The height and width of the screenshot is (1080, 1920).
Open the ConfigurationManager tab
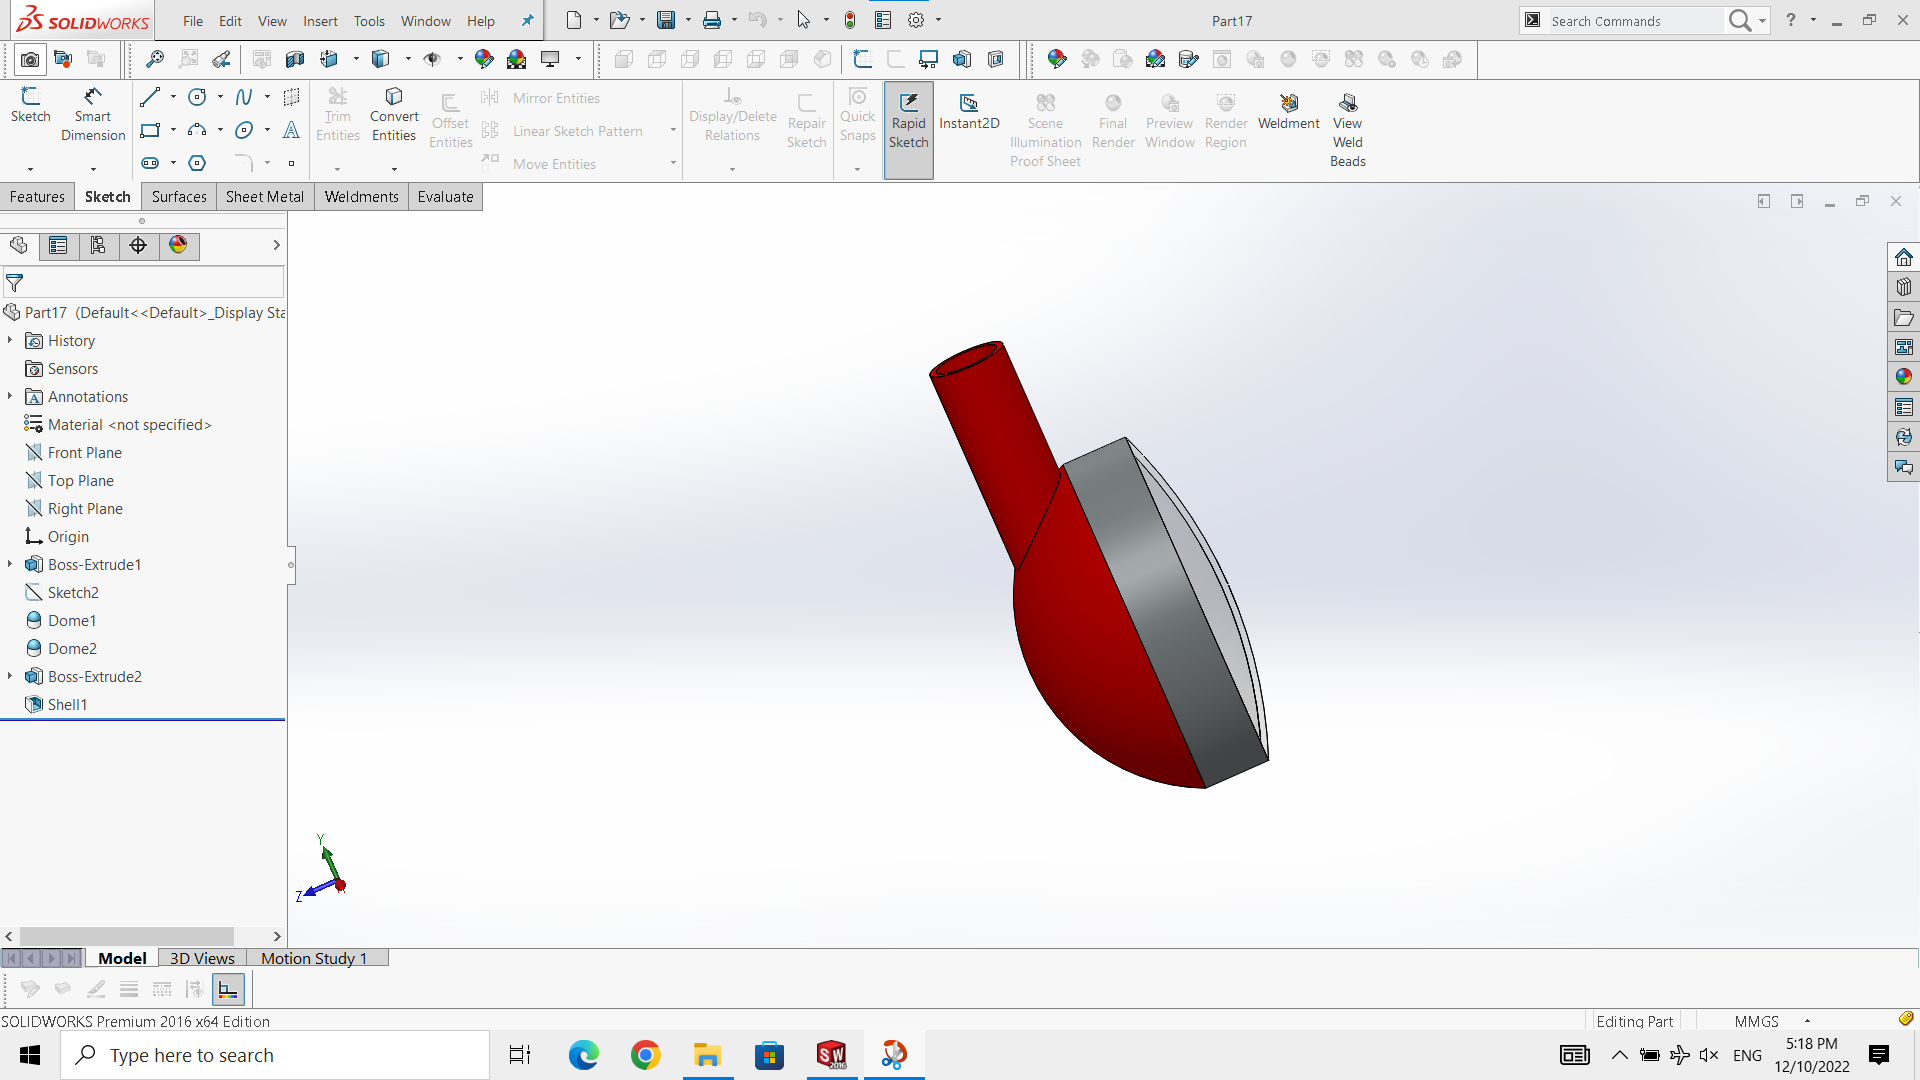(x=98, y=246)
